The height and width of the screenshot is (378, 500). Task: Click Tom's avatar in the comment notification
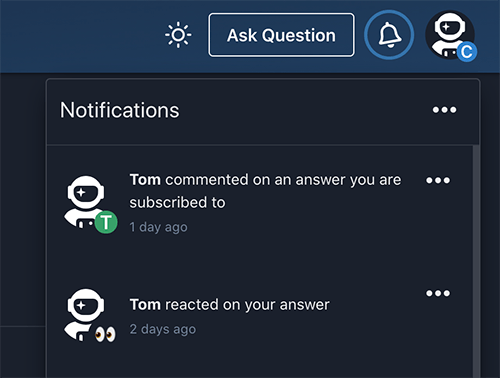click(86, 202)
